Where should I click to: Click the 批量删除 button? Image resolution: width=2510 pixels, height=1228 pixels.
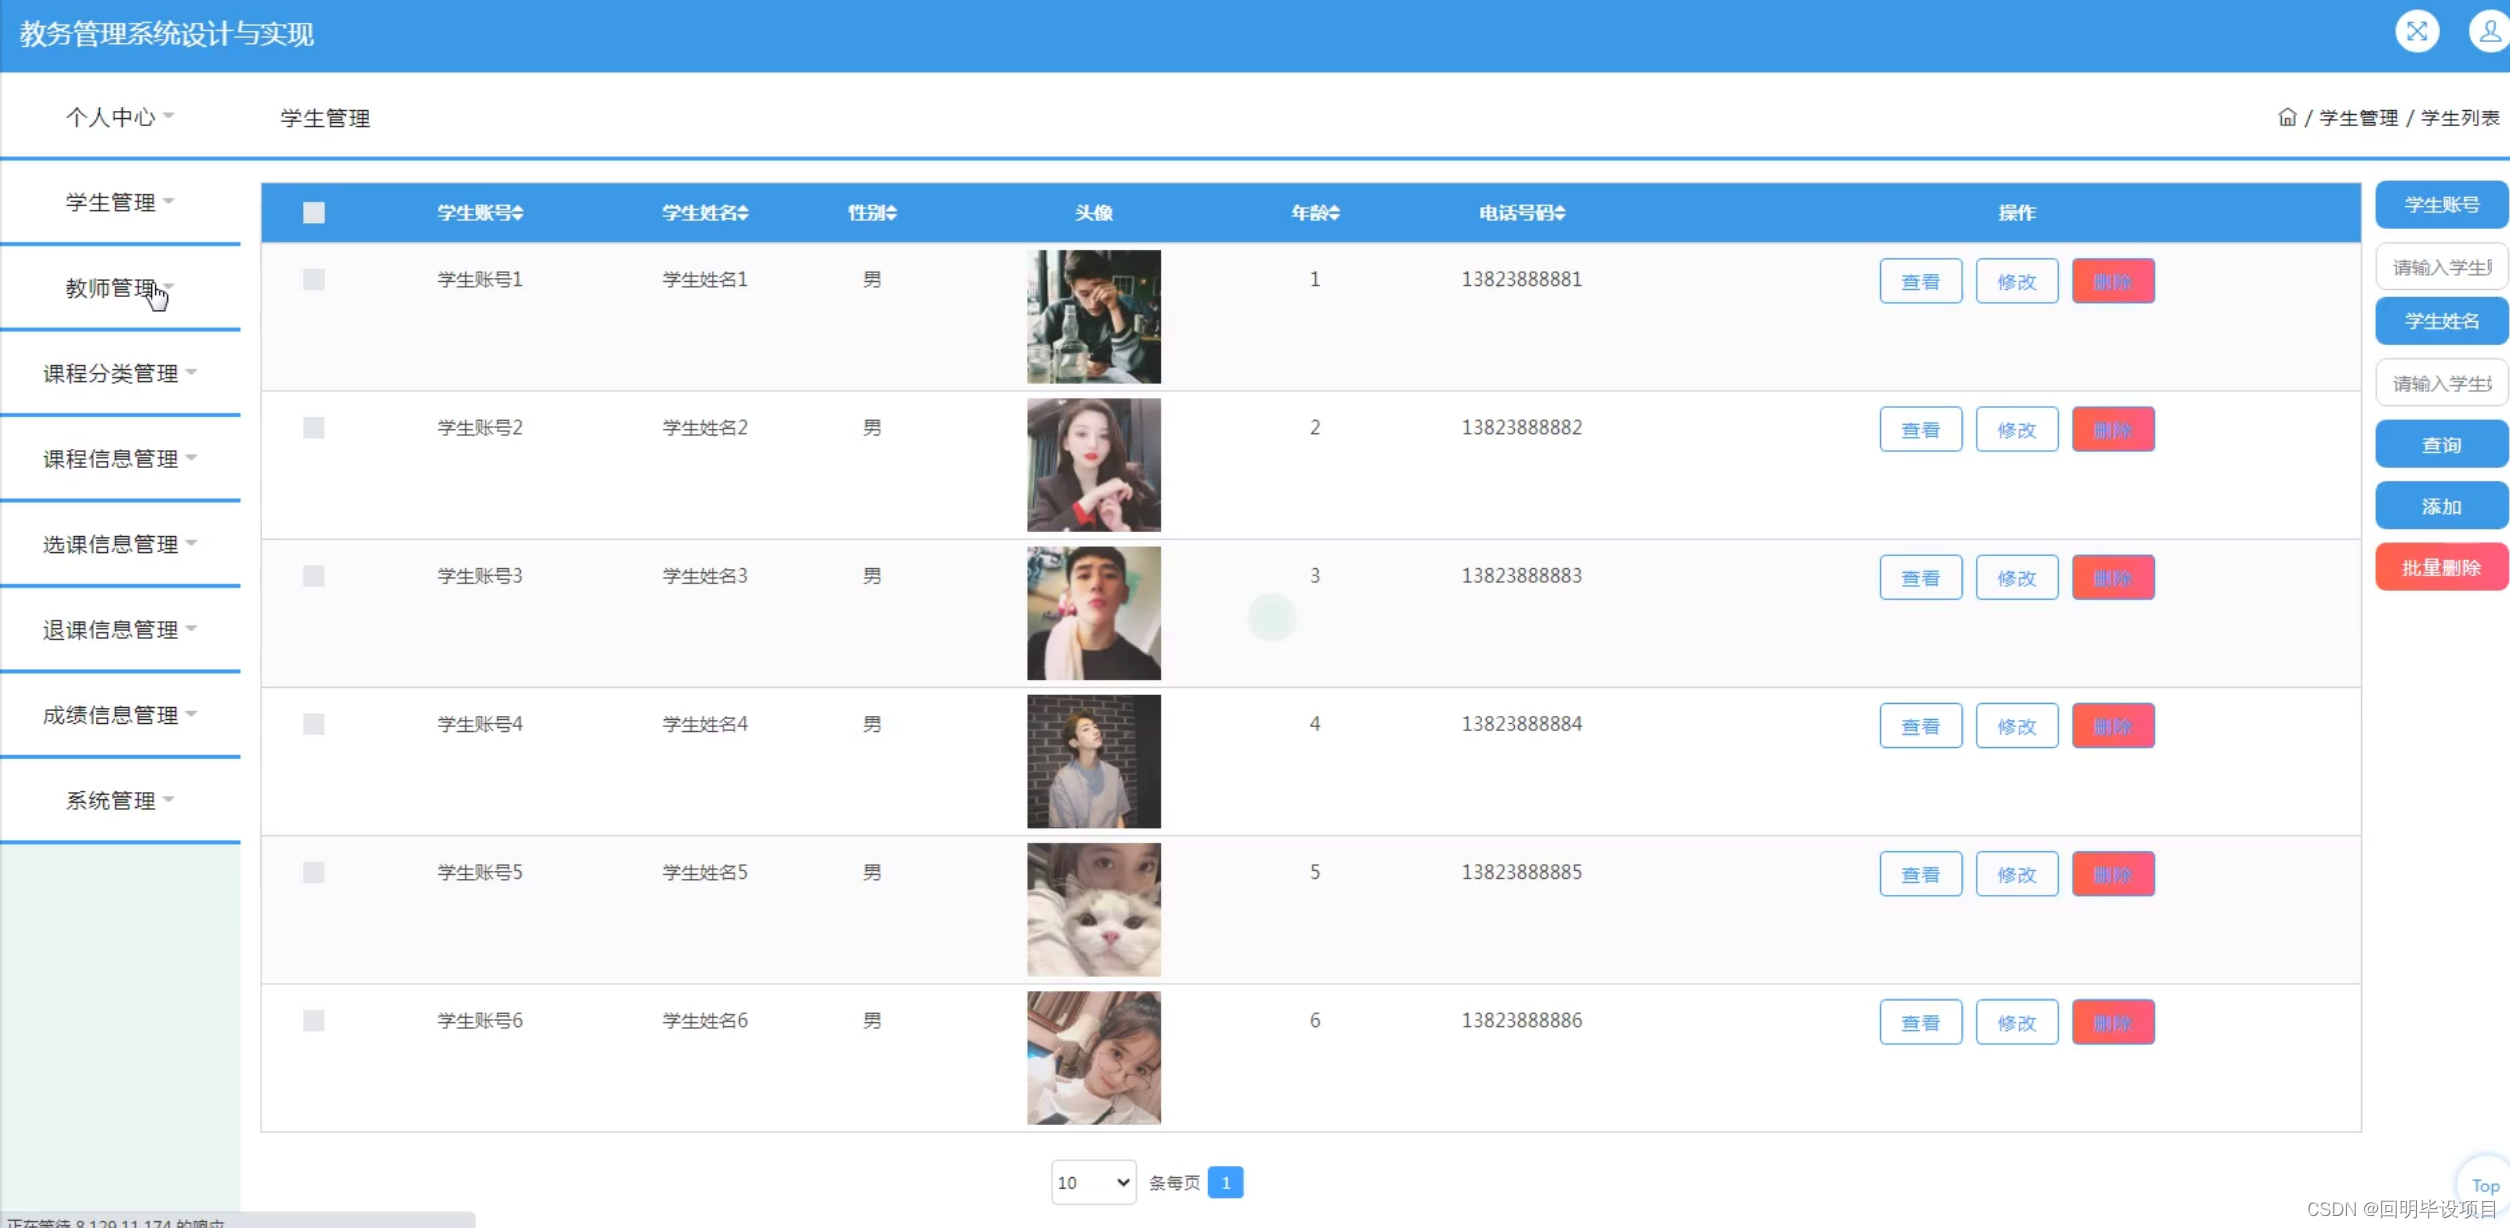coord(2441,566)
